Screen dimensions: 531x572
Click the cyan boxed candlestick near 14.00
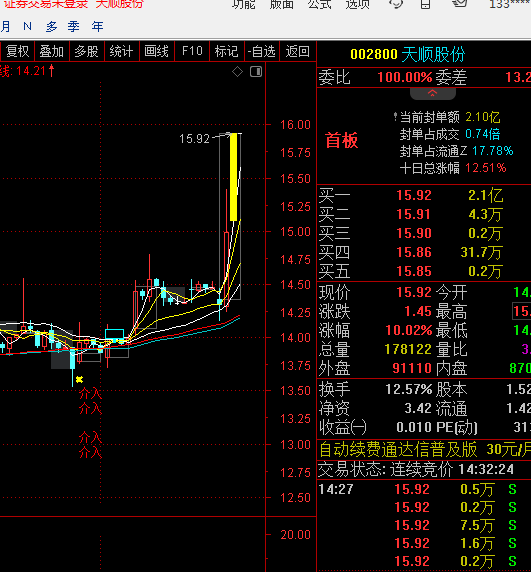click(x=115, y=335)
